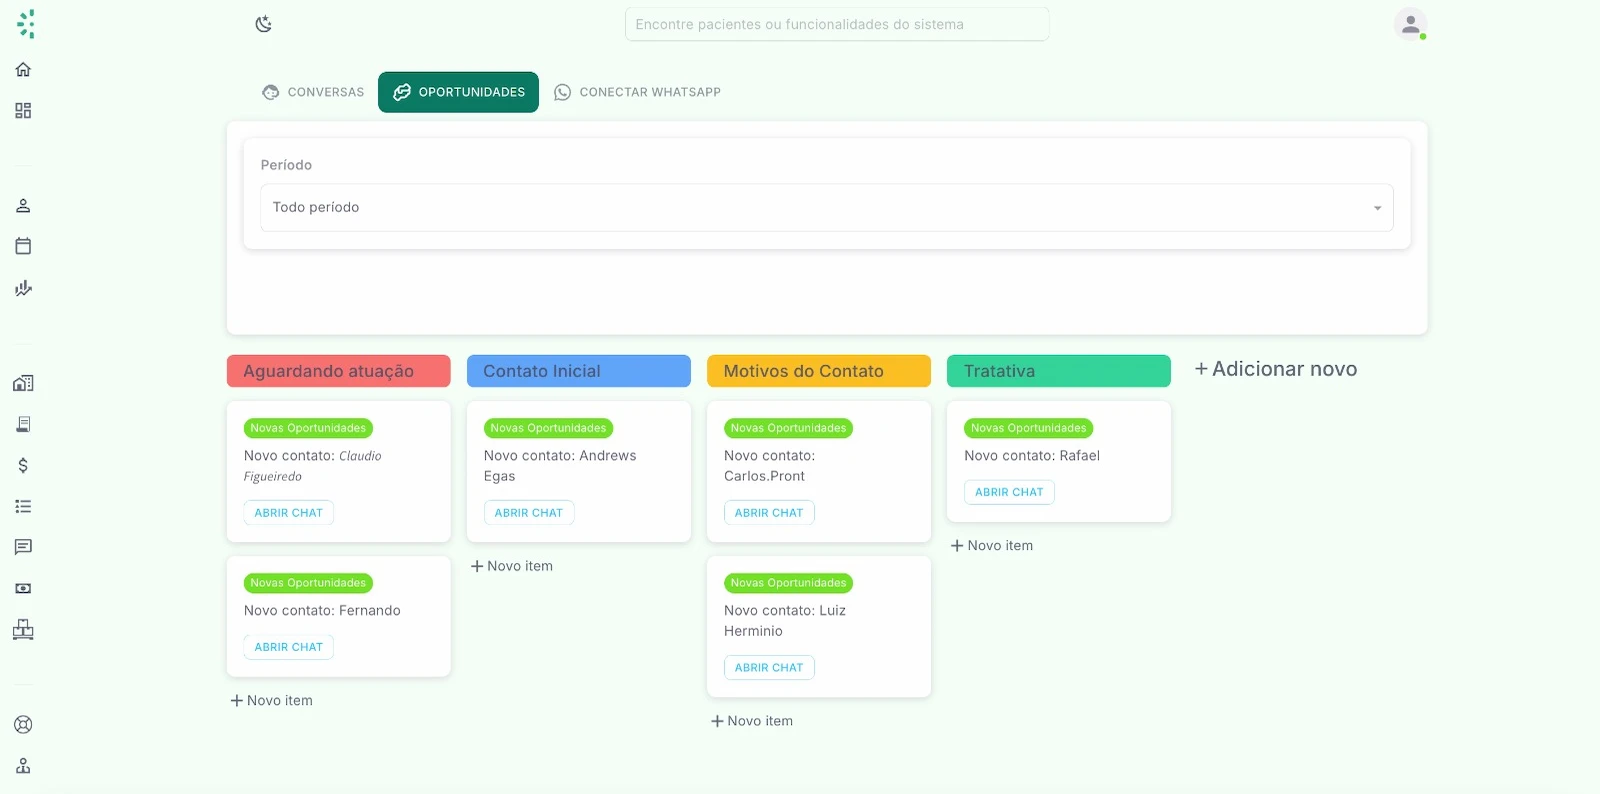Select the Oportunidades tab
This screenshot has width=1600, height=794.
coord(458,92)
